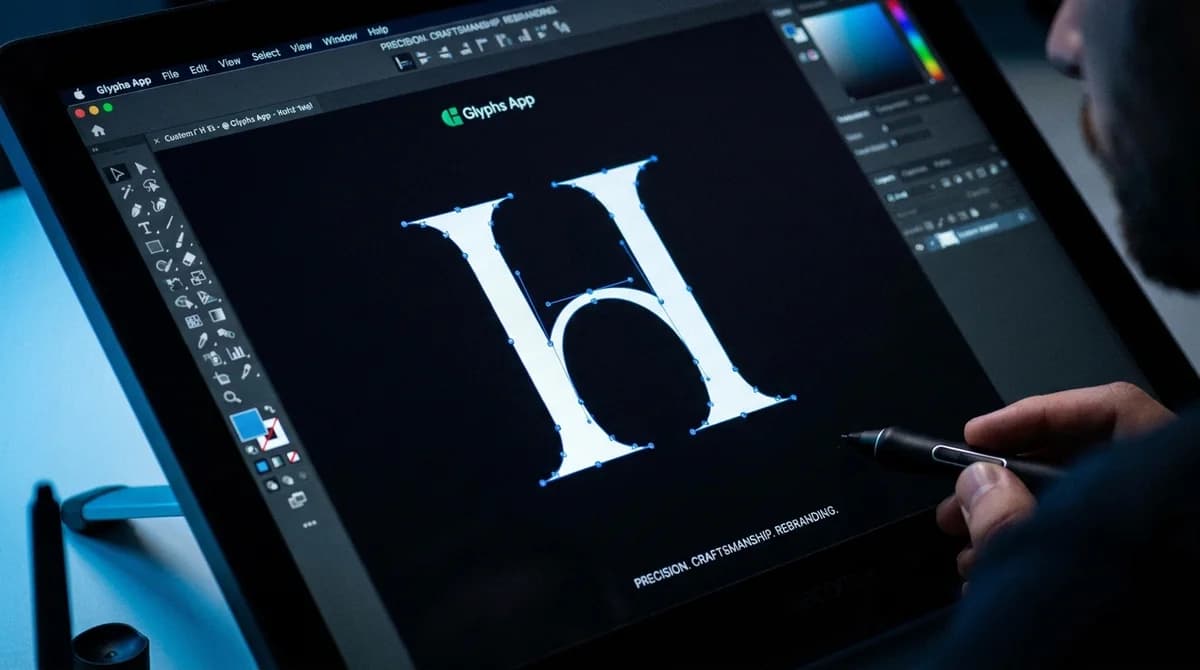1200x670 pixels.
Task: Select the Curvature pen tool
Action: point(158,205)
